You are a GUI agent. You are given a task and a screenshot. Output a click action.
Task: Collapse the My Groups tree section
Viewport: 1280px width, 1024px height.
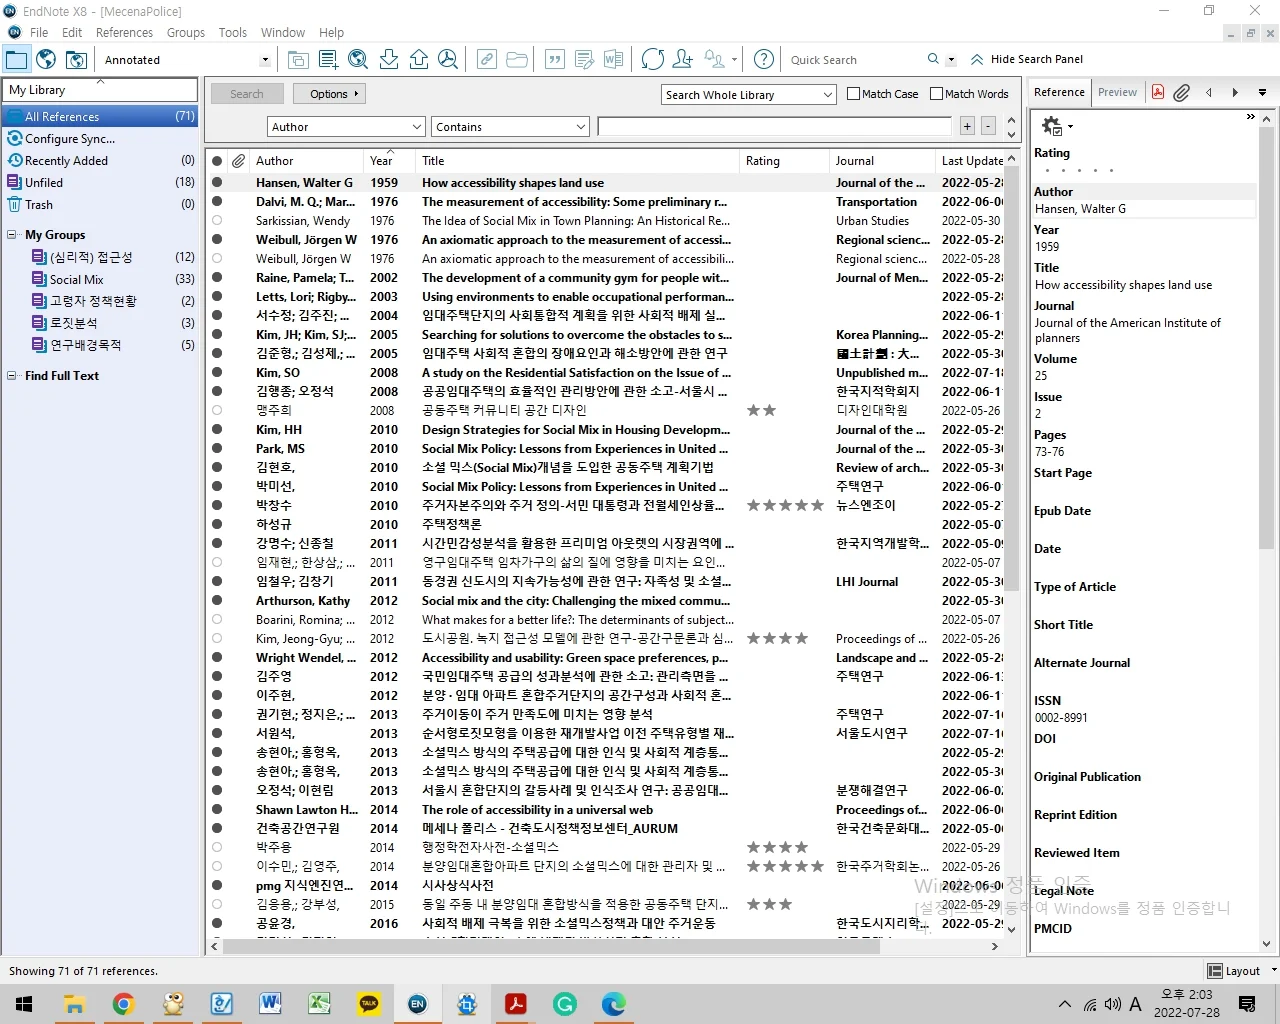(12, 235)
